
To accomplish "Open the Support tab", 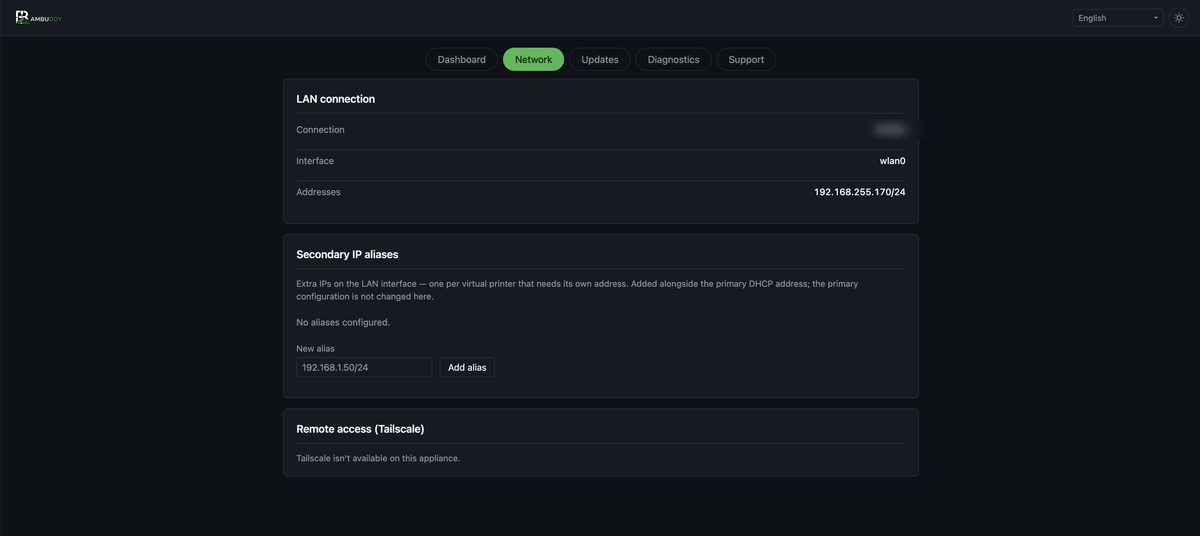I will 746,59.
